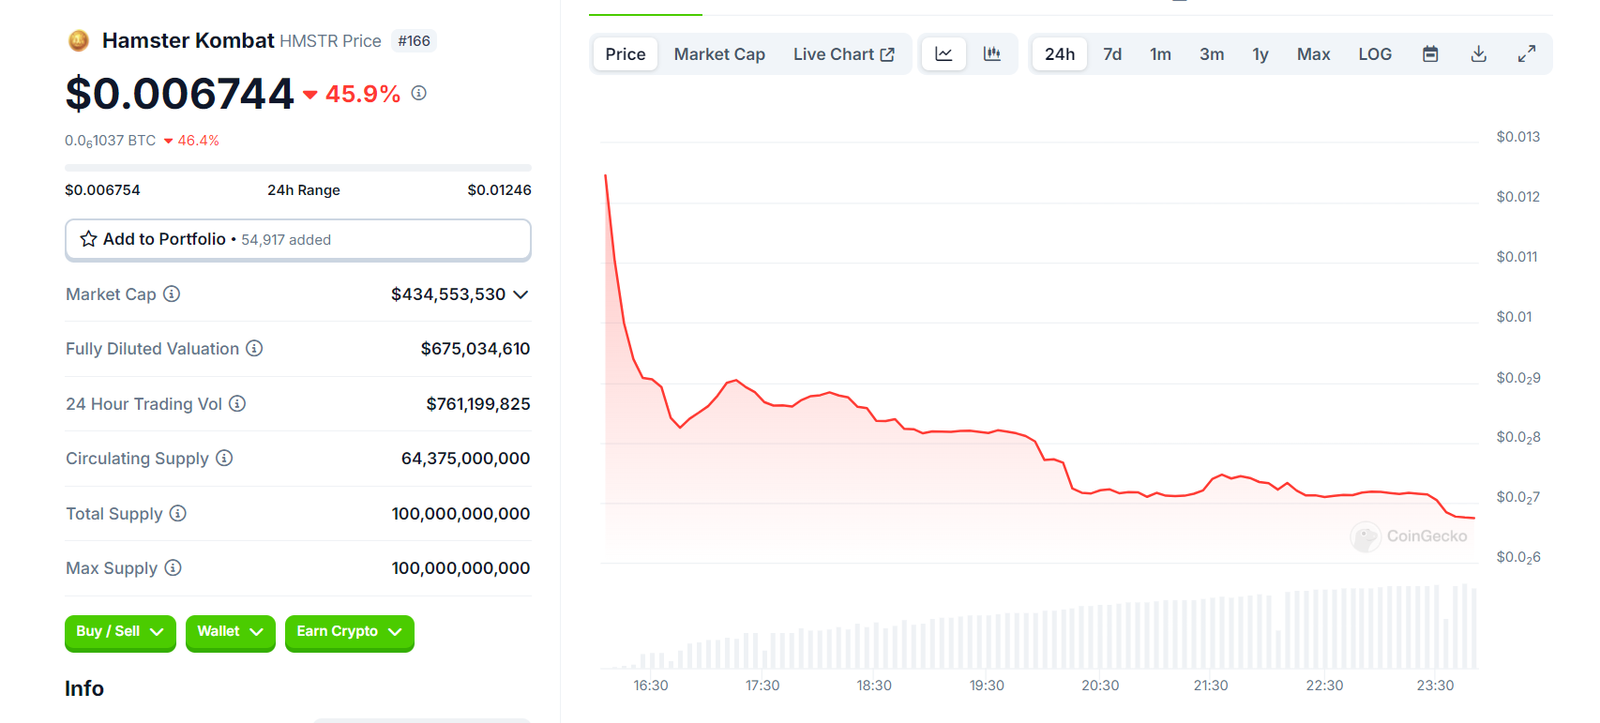Click the $0.006754 24h low value
Screen dimensions: 1600x723
tap(102, 190)
